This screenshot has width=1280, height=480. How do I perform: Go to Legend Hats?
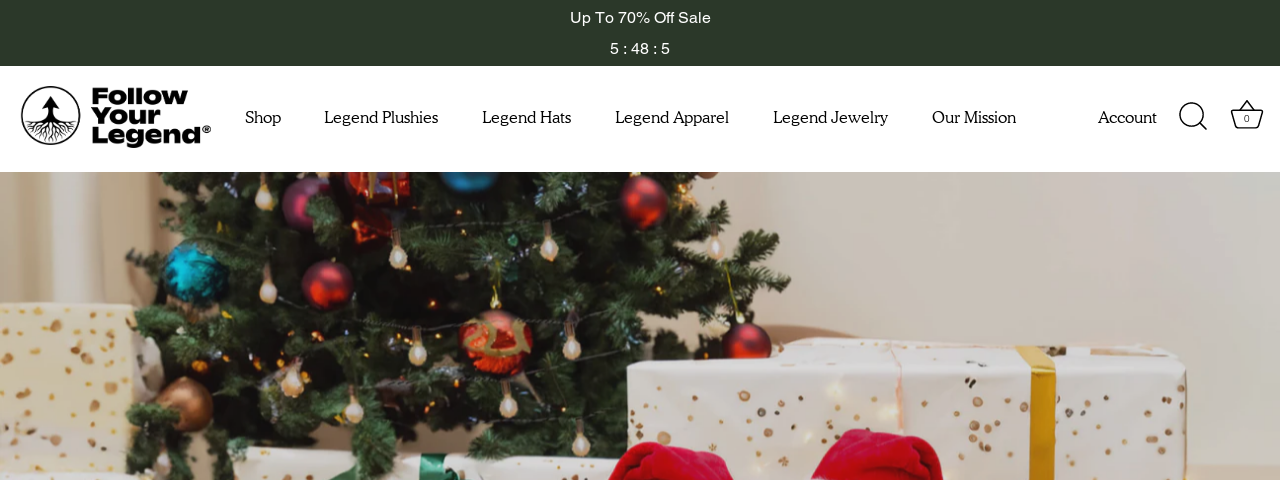(x=526, y=118)
